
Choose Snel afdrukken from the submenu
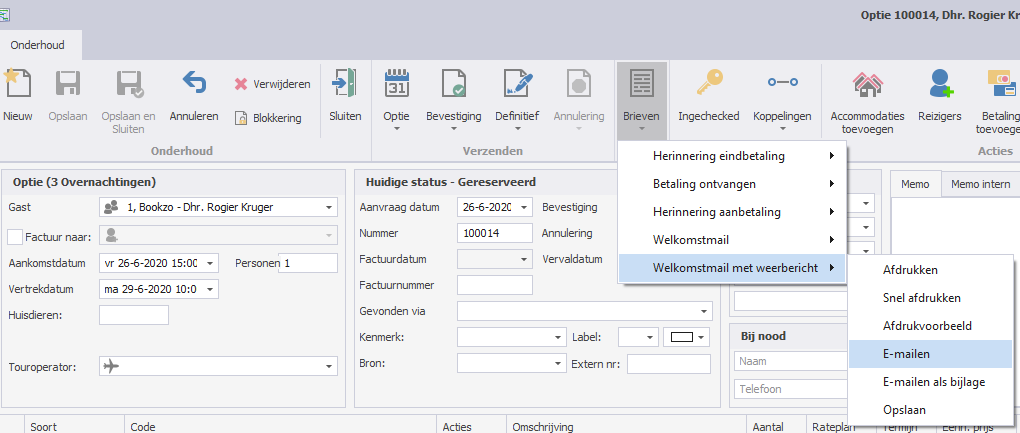tap(931, 298)
